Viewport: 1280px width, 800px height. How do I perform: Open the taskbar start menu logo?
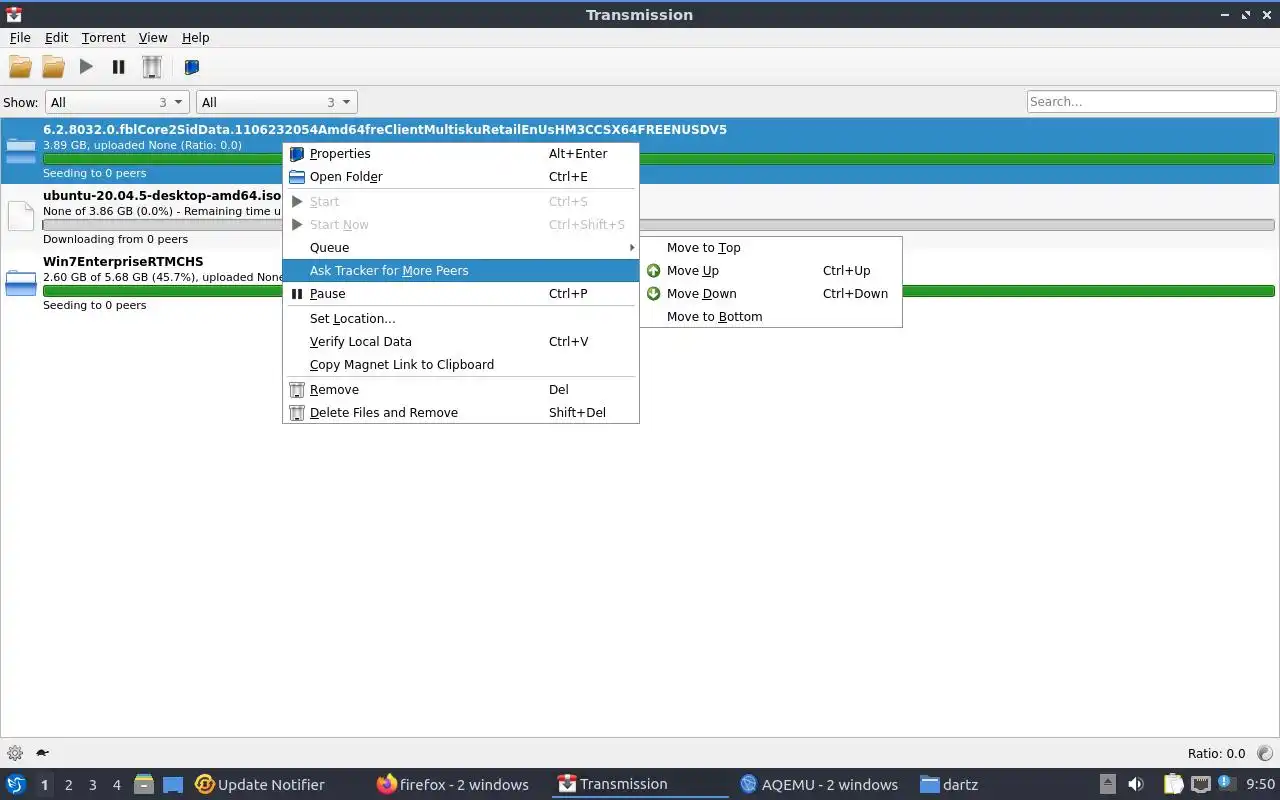pos(15,785)
